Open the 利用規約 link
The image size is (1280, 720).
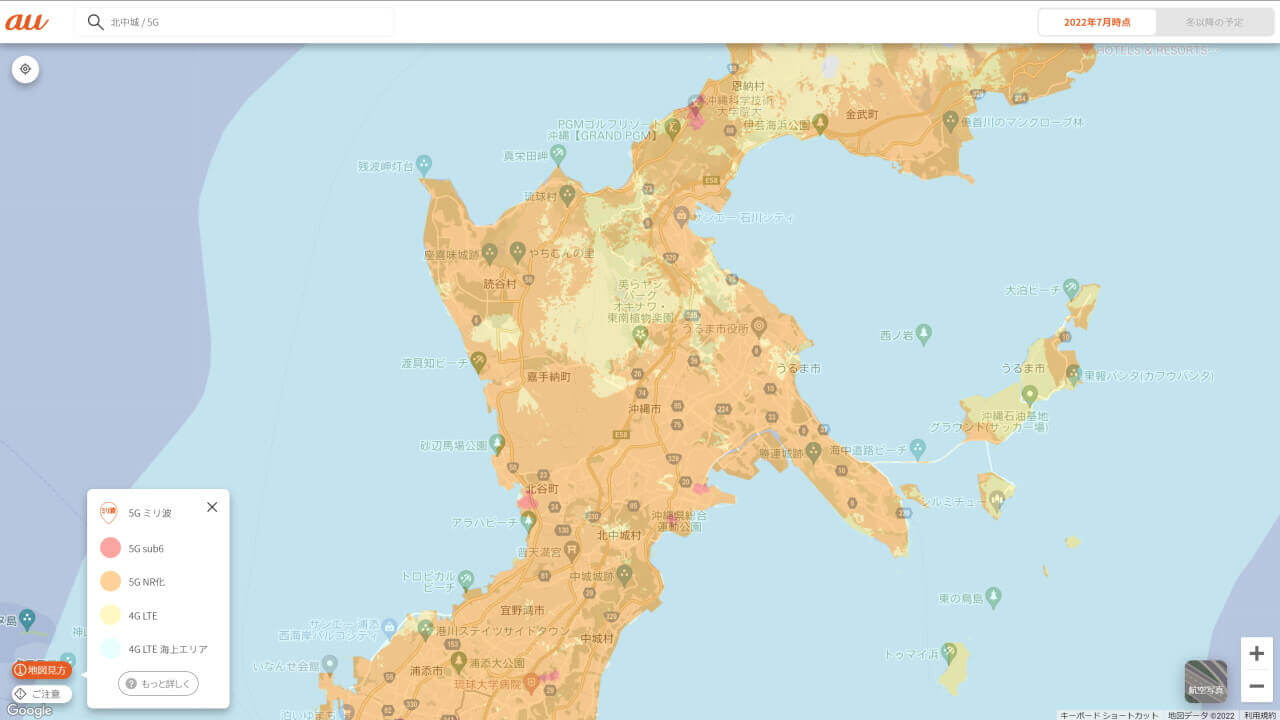coord(1260,715)
